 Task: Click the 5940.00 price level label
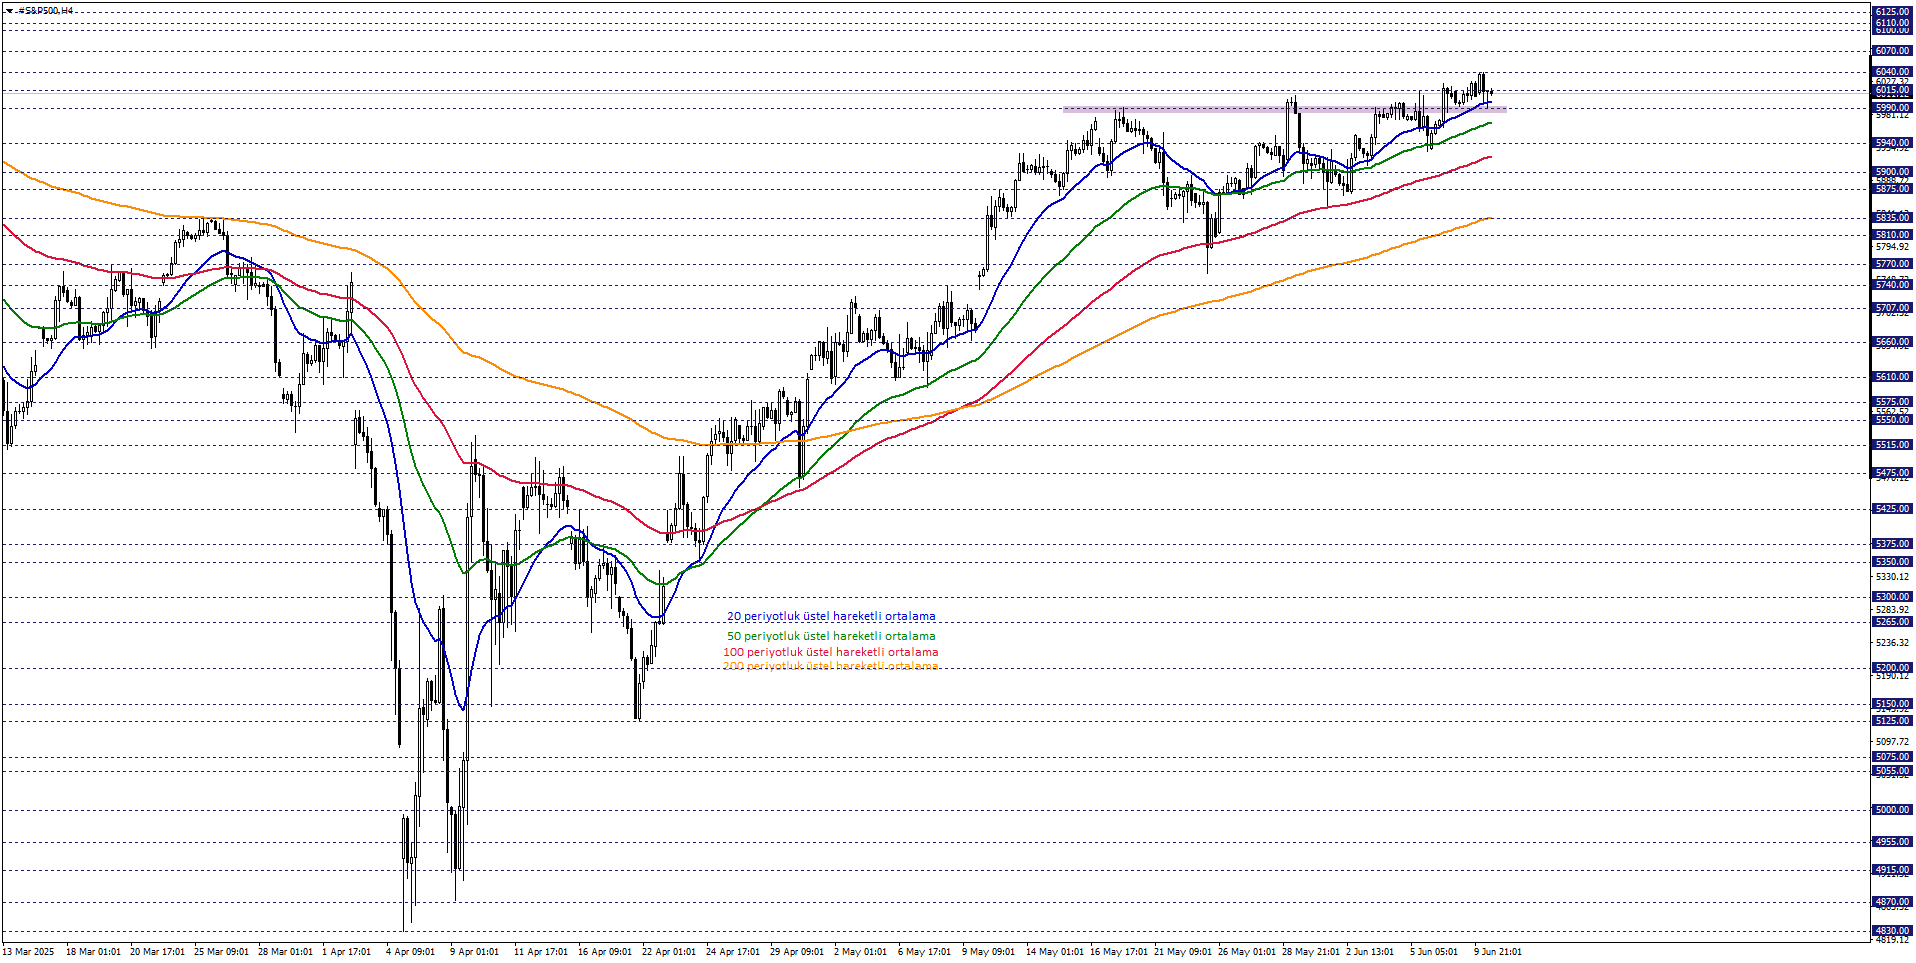1892,143
